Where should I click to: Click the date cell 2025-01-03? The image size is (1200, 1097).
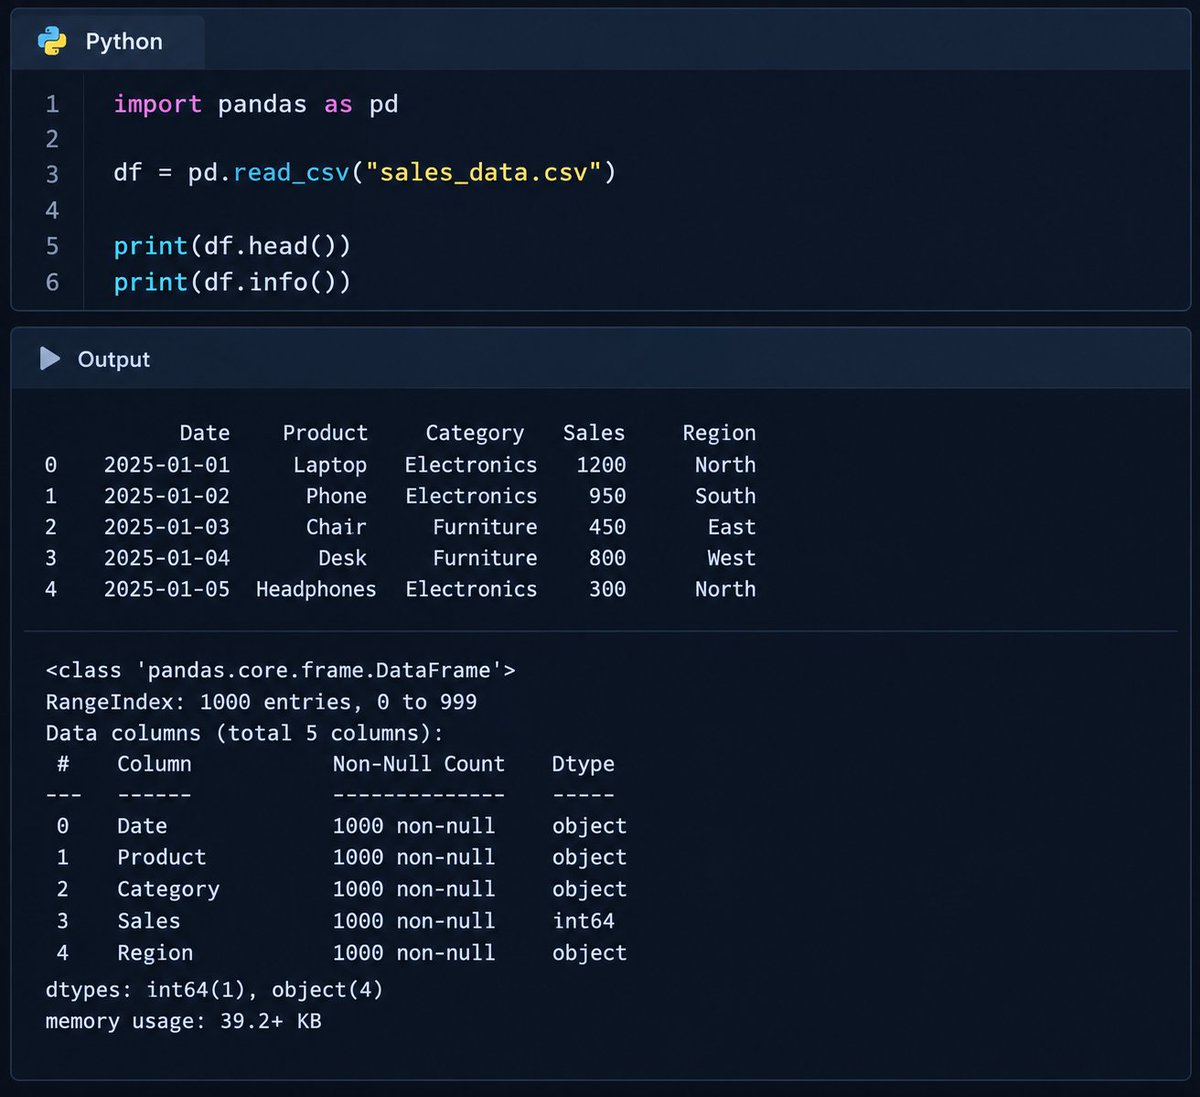(x=167, y=527)
